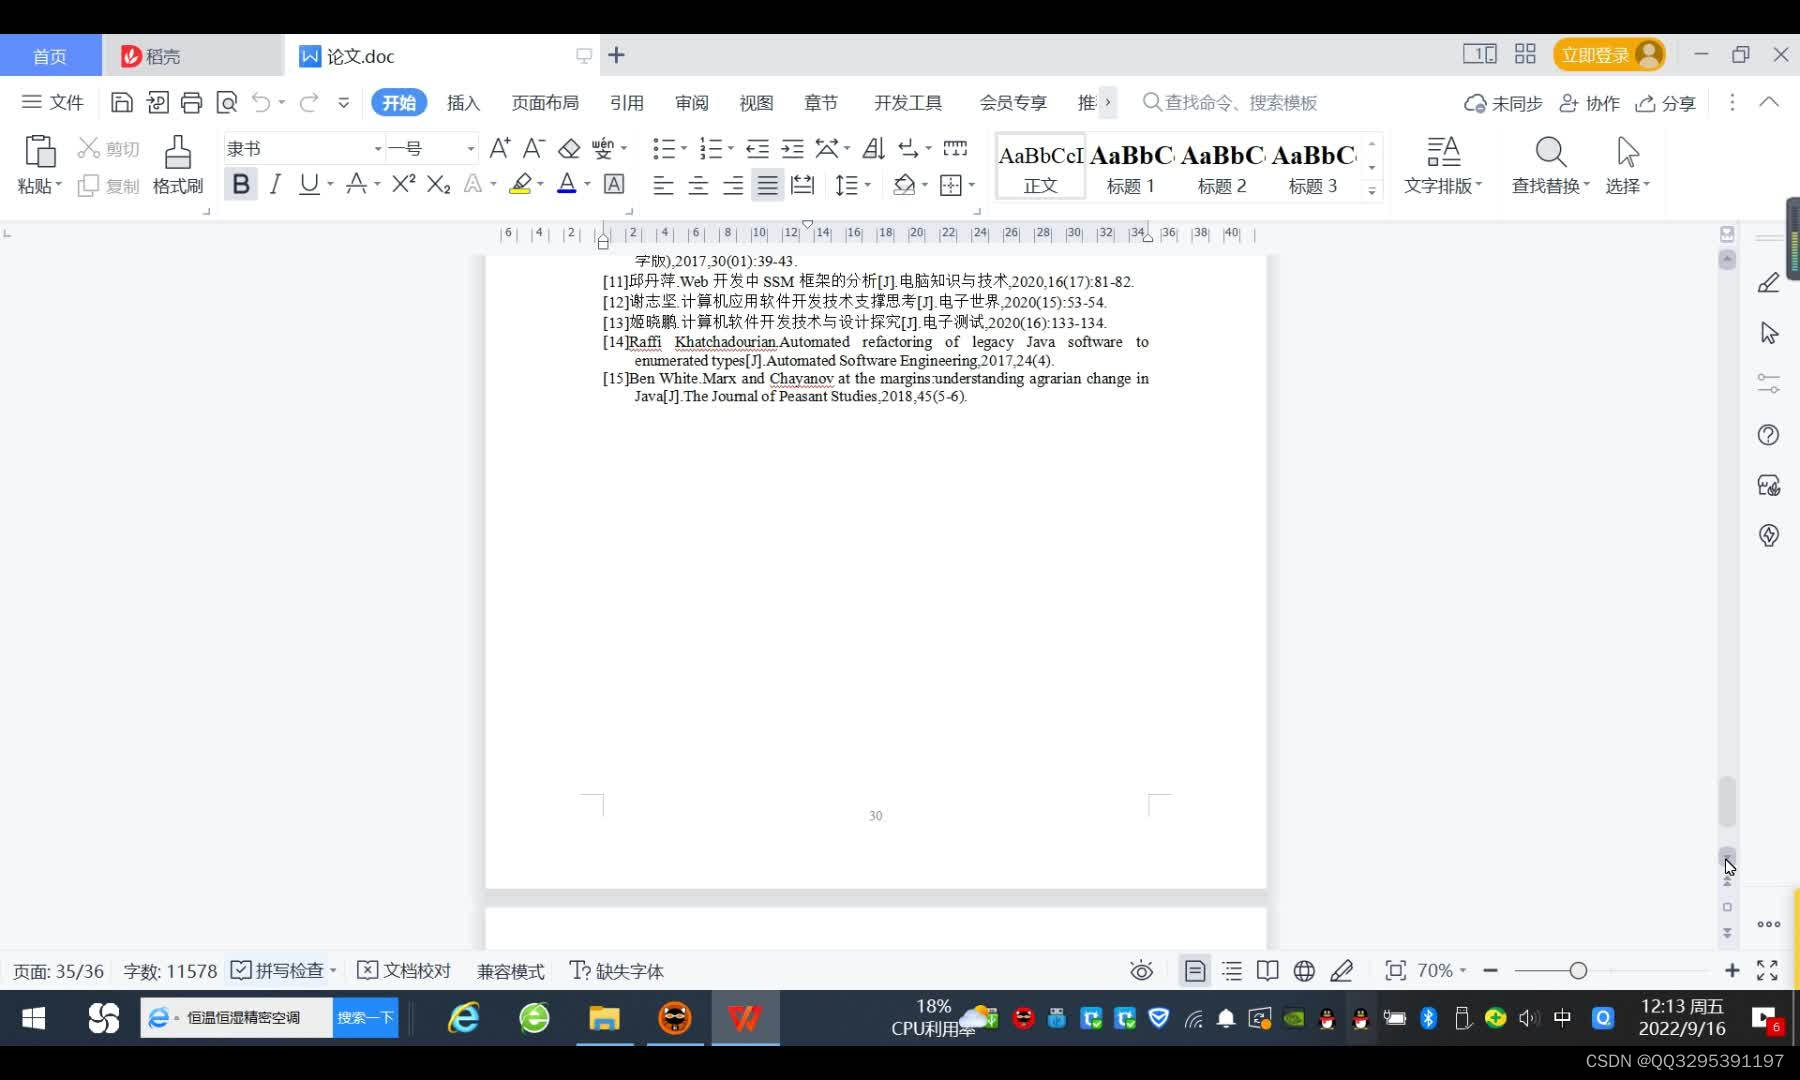Viewport: 1800px width, 1080px height.
Task: Open the 页面布局 (Page Layout) tab
Action: [x=545, y=103]
